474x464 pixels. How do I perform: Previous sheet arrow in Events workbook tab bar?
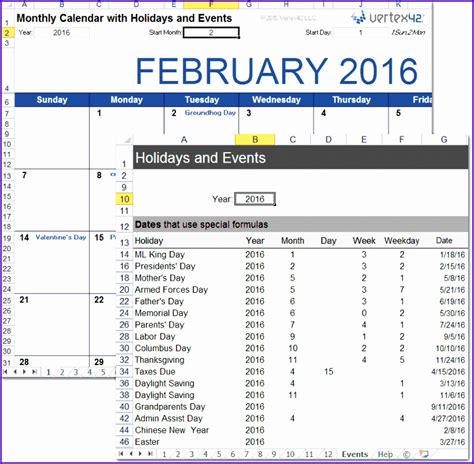click(x=131, y=454)
